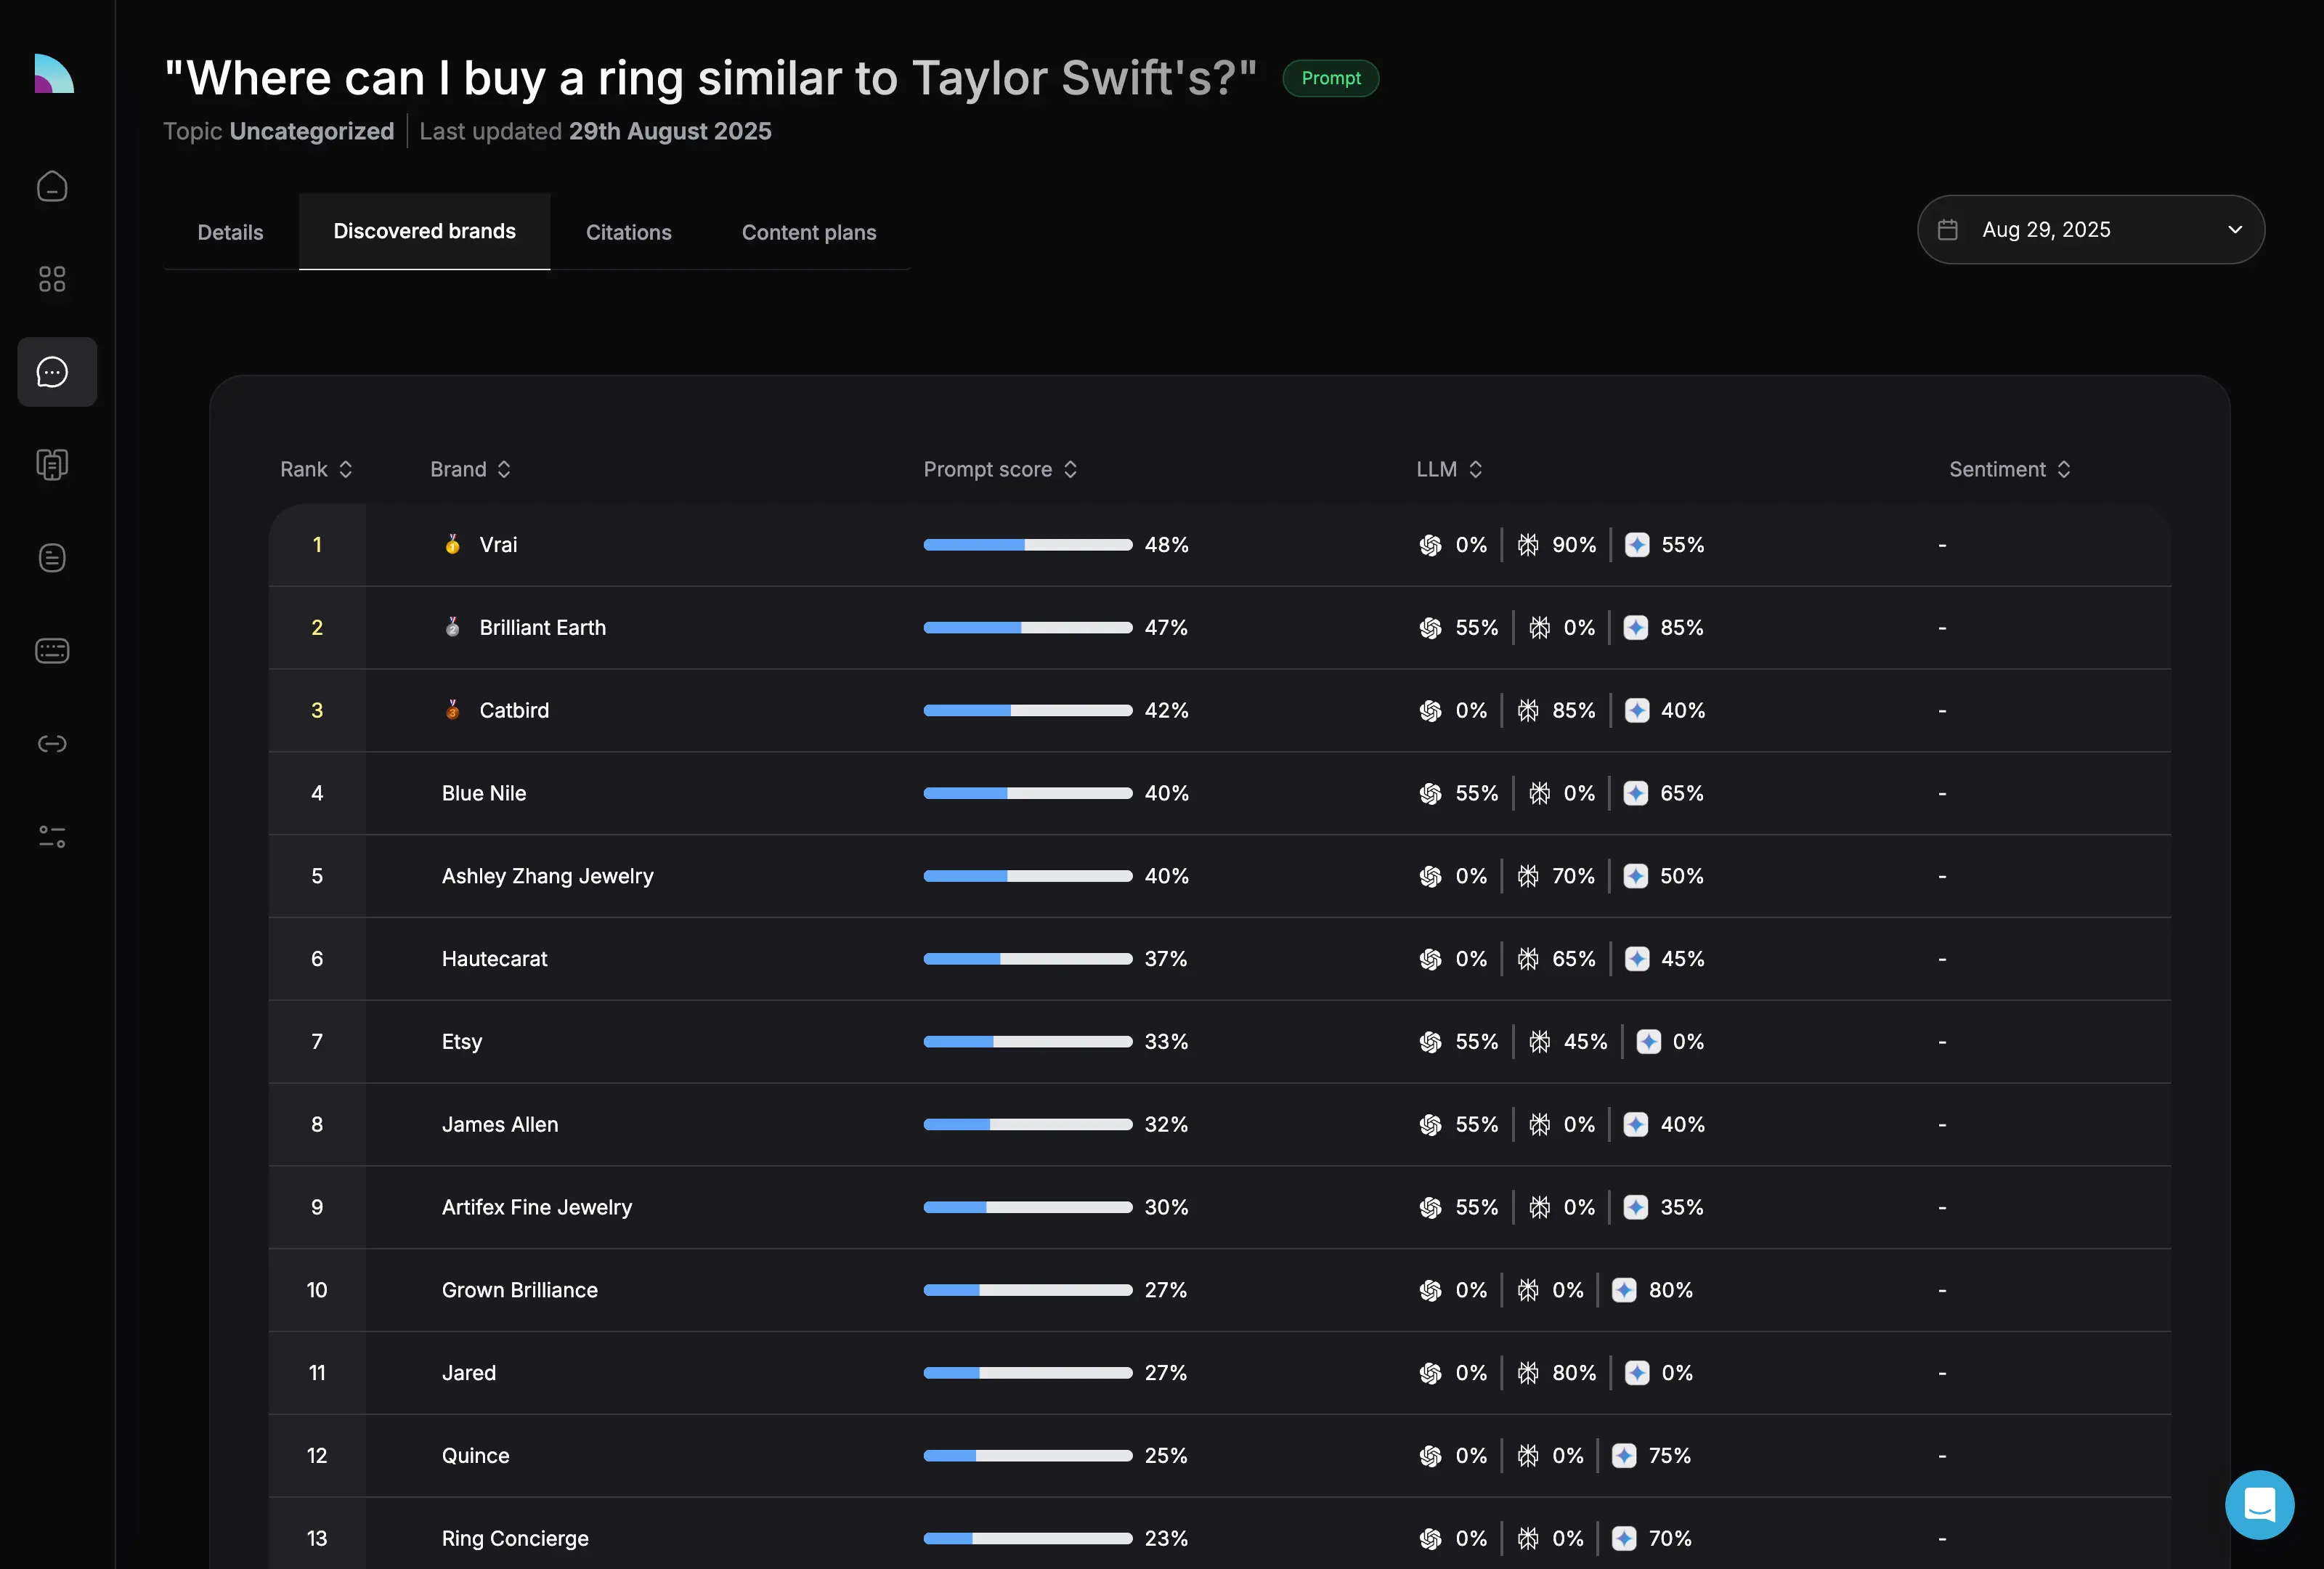Click the Claude icon in Vrai row
2324x1569 pixels.
[1528, 545]
